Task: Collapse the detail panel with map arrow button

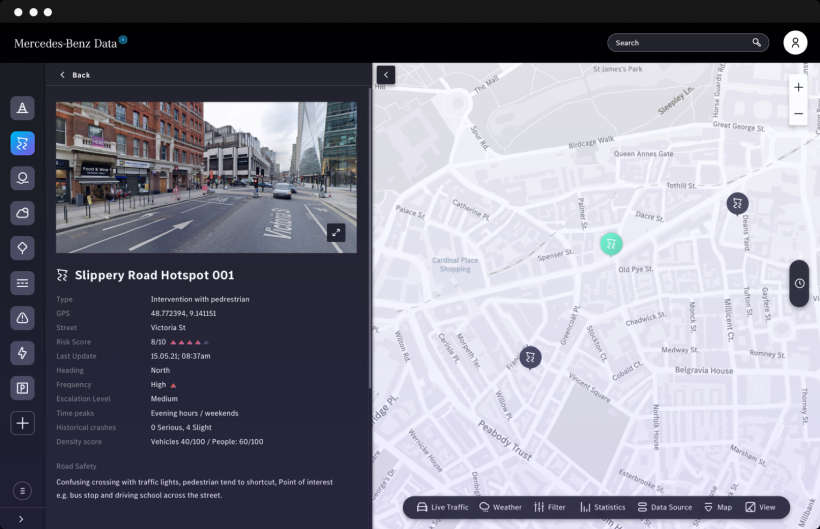Action: [x=386, y=75]
